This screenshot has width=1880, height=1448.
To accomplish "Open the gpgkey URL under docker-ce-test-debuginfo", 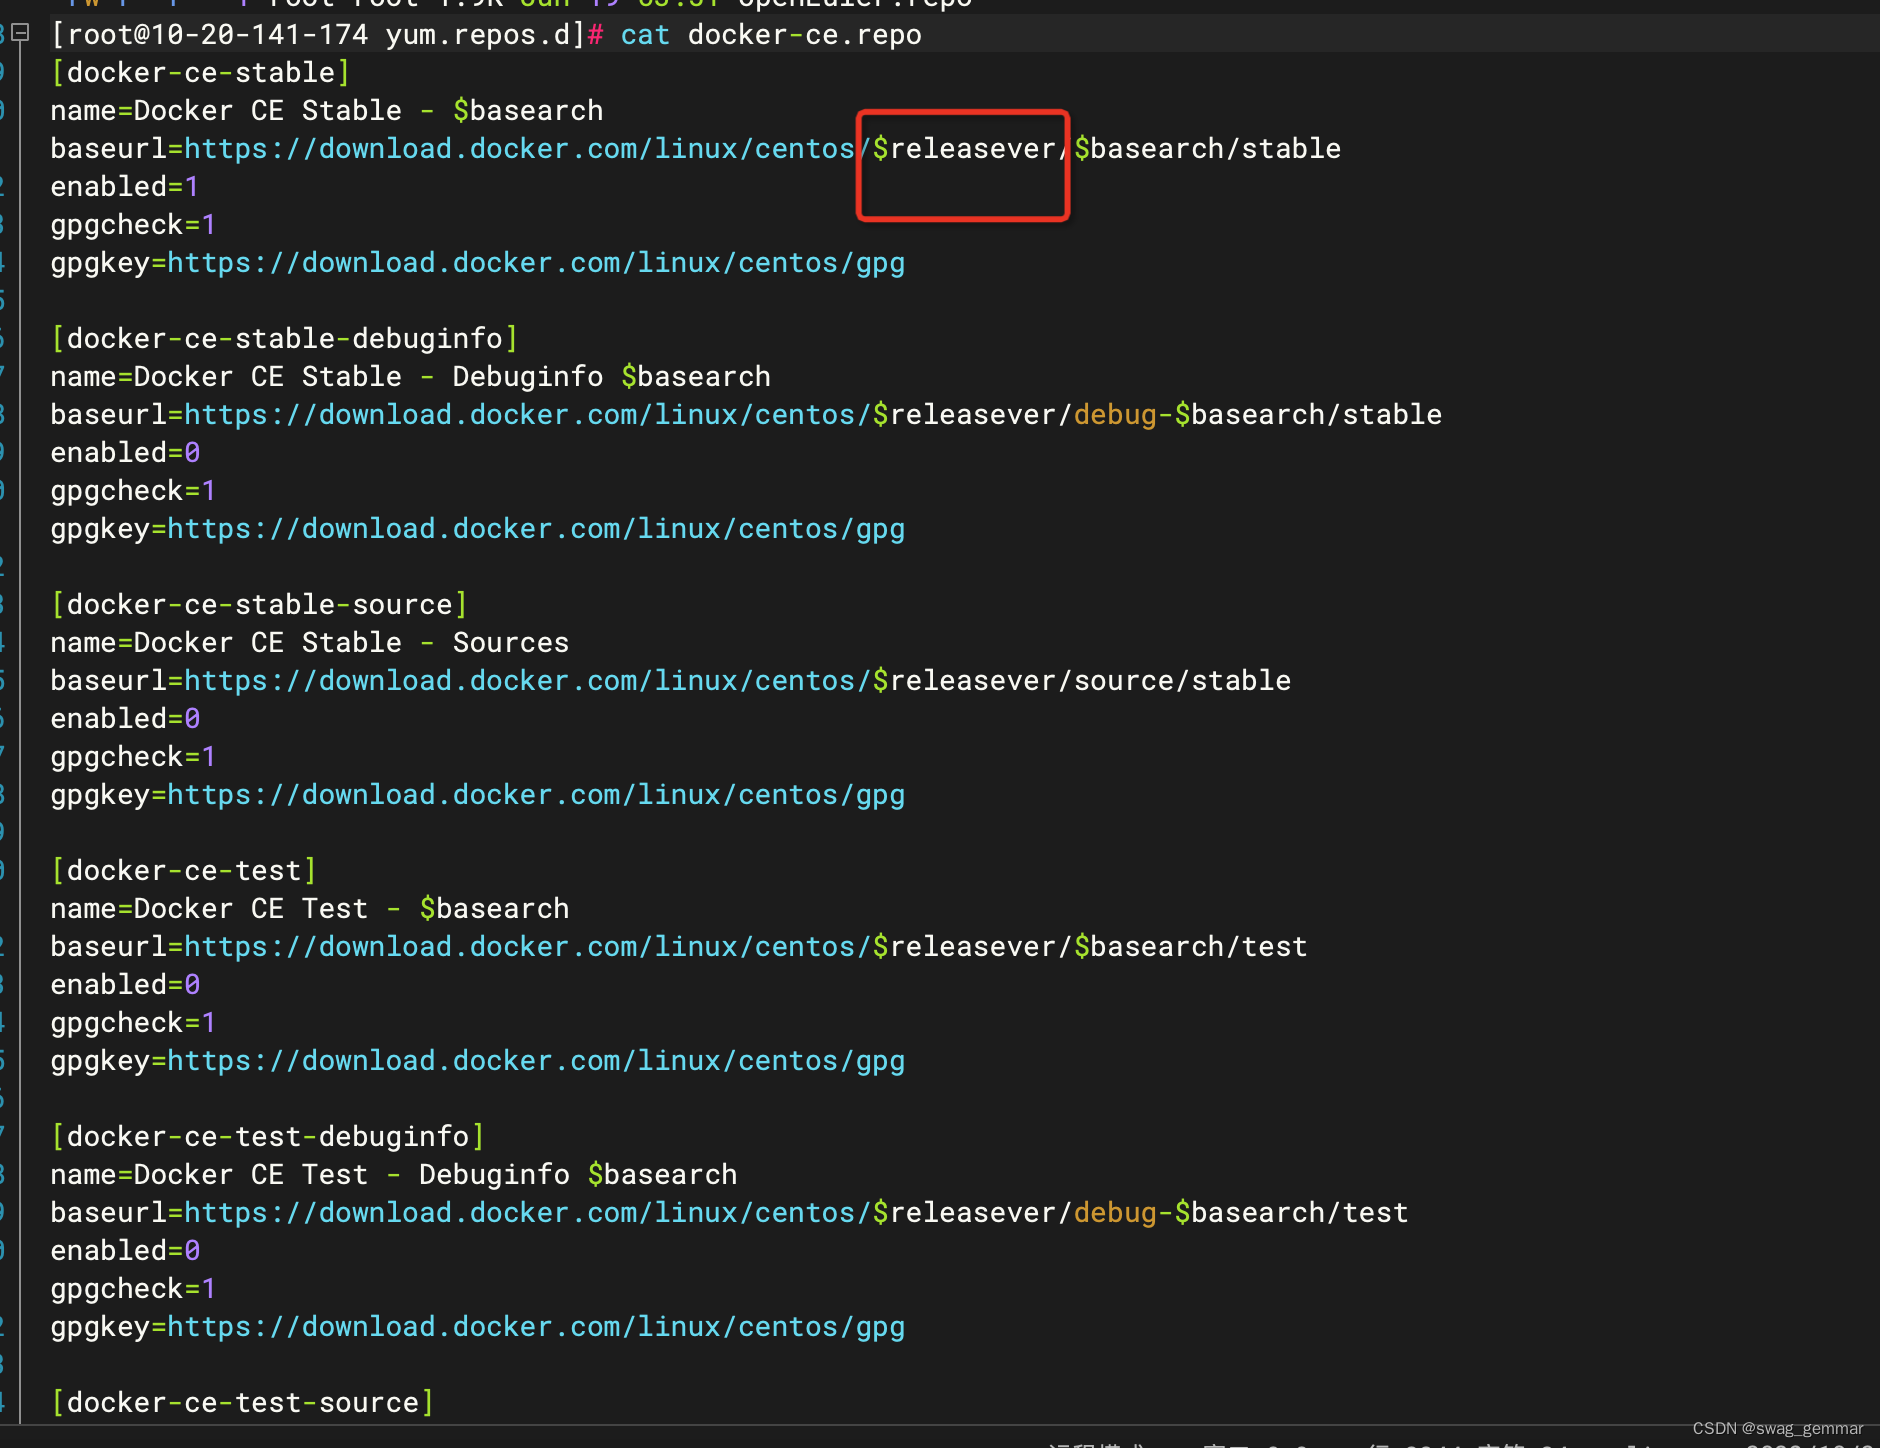I will (536, 1327).
